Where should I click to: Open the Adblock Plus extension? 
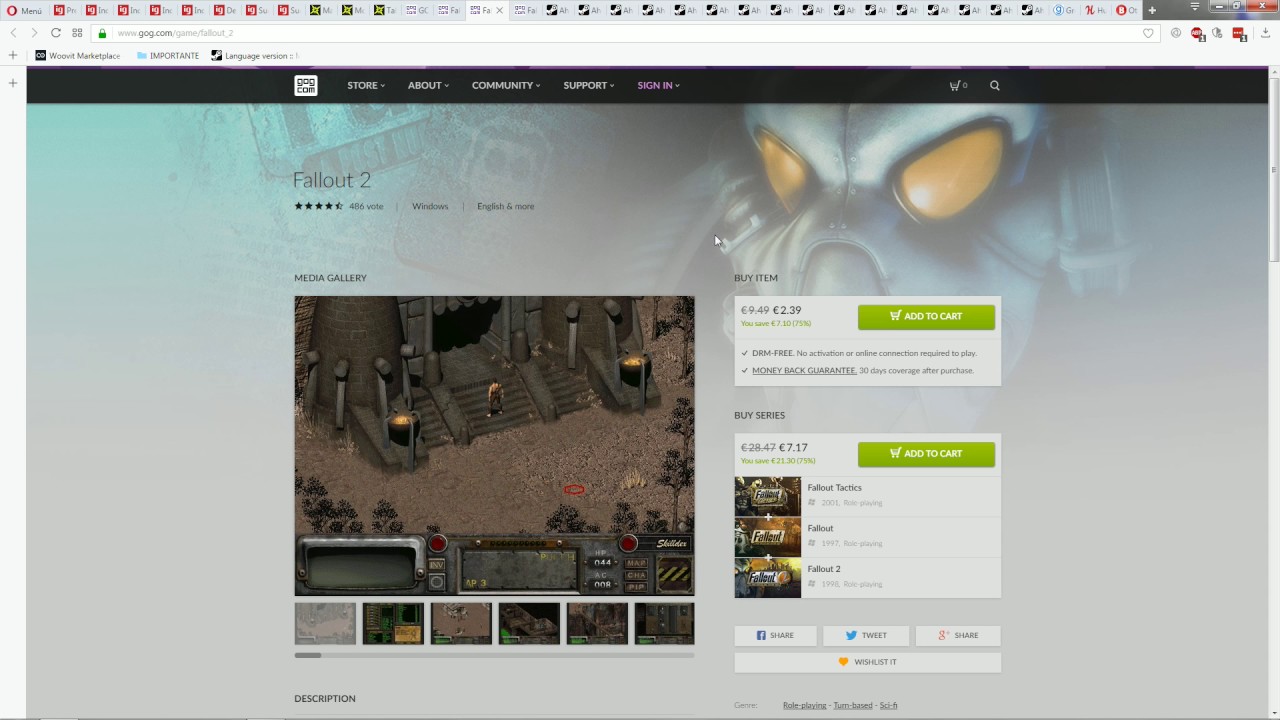[1197, 33]
